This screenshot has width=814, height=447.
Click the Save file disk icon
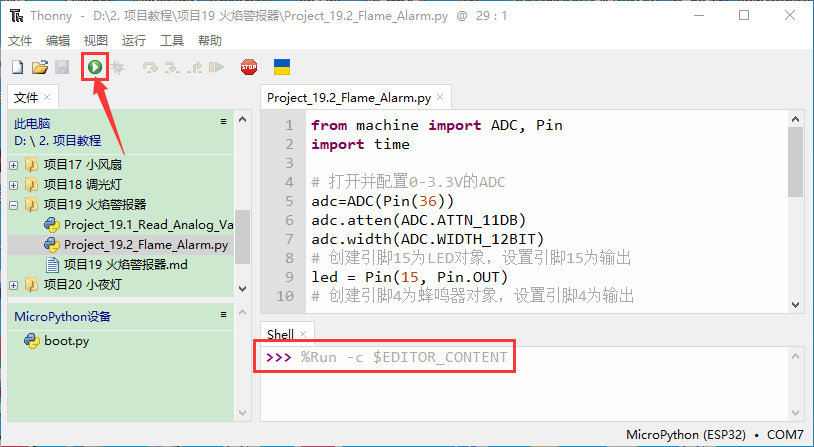(62, 67)
